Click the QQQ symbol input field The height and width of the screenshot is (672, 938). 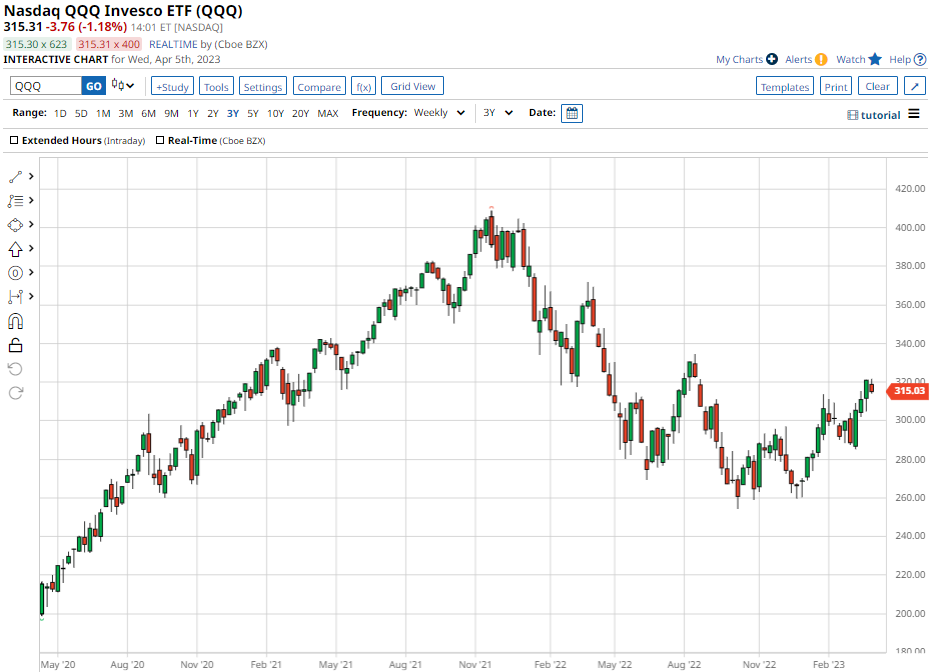click(x=45, y=86)
